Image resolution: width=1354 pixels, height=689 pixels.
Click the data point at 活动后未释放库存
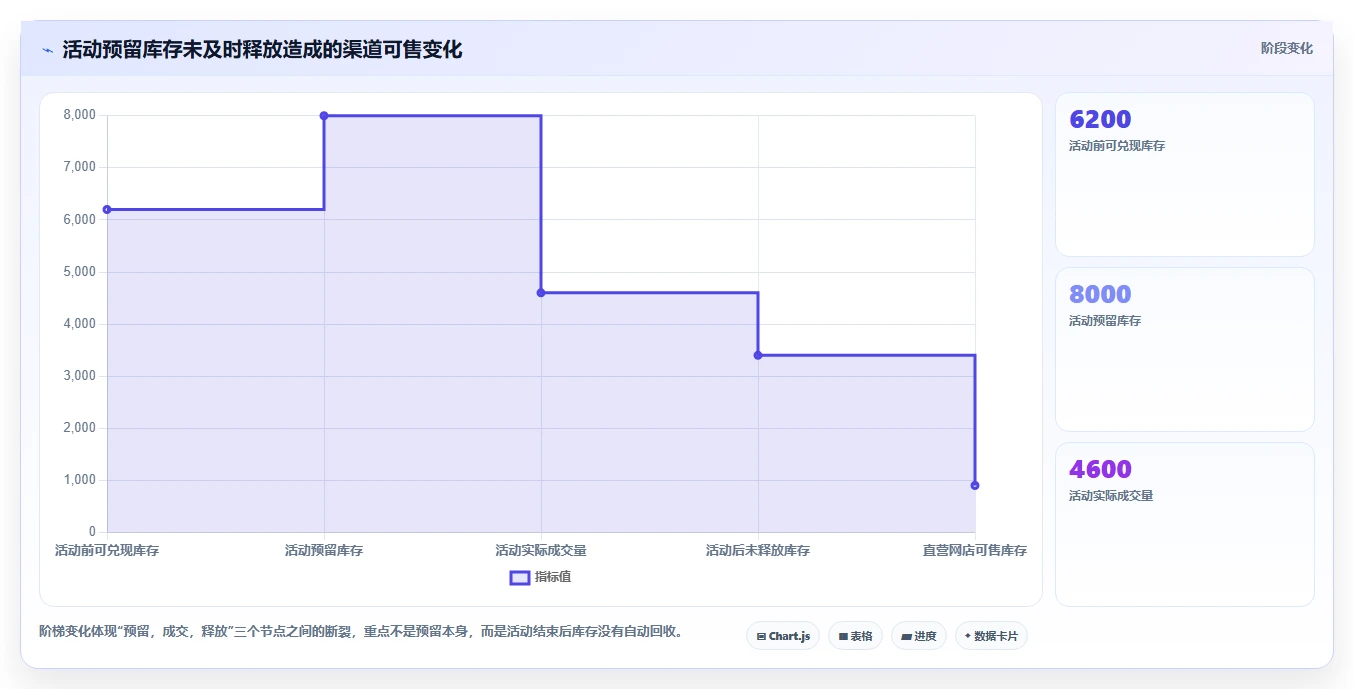758,355
